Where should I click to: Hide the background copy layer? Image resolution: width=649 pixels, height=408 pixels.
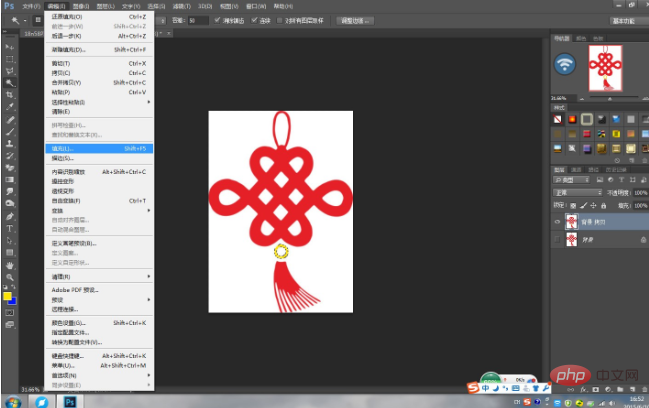point(557,222)
